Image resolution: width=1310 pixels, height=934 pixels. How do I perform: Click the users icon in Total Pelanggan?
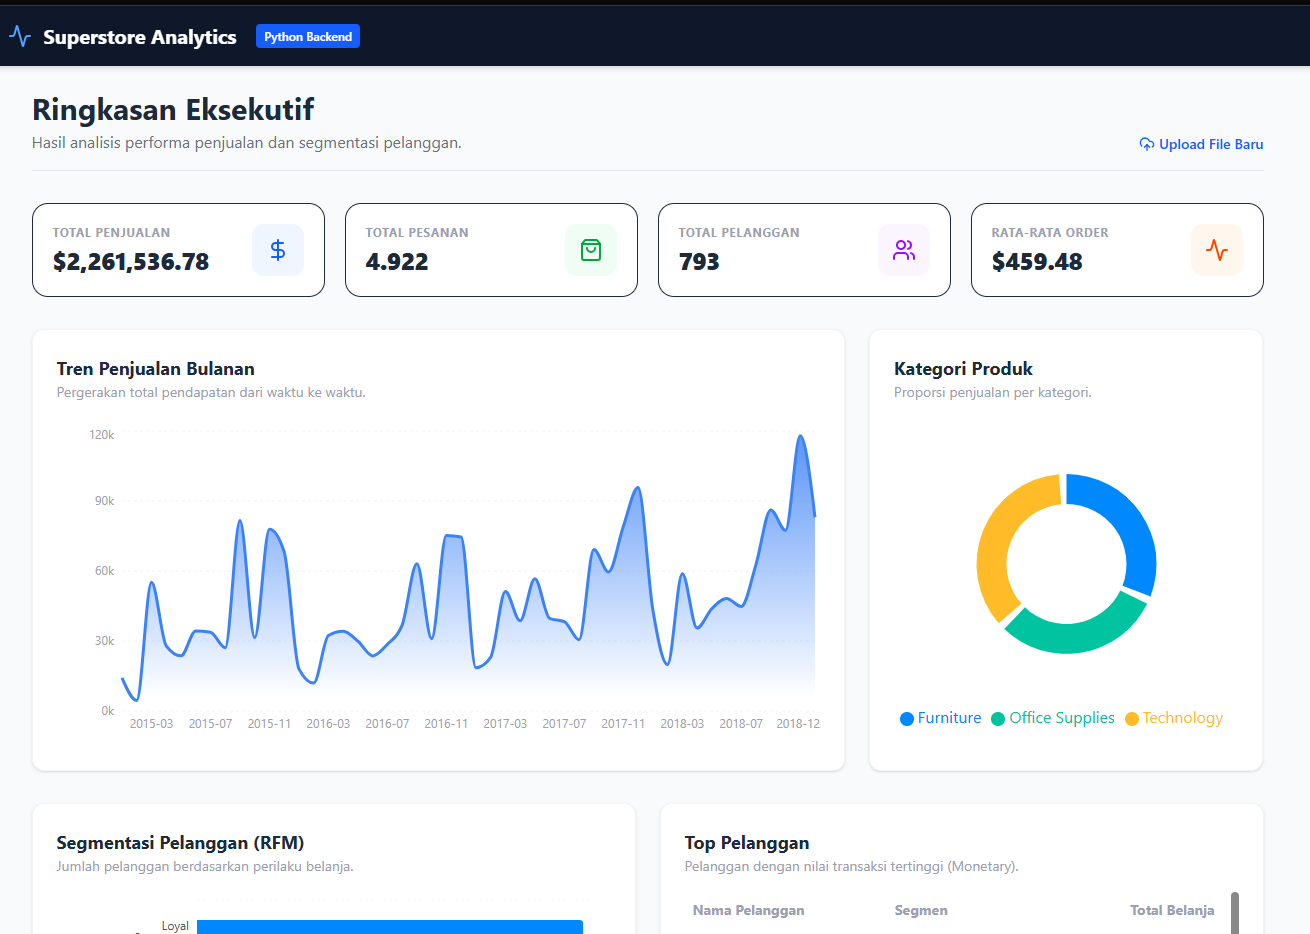904,250
